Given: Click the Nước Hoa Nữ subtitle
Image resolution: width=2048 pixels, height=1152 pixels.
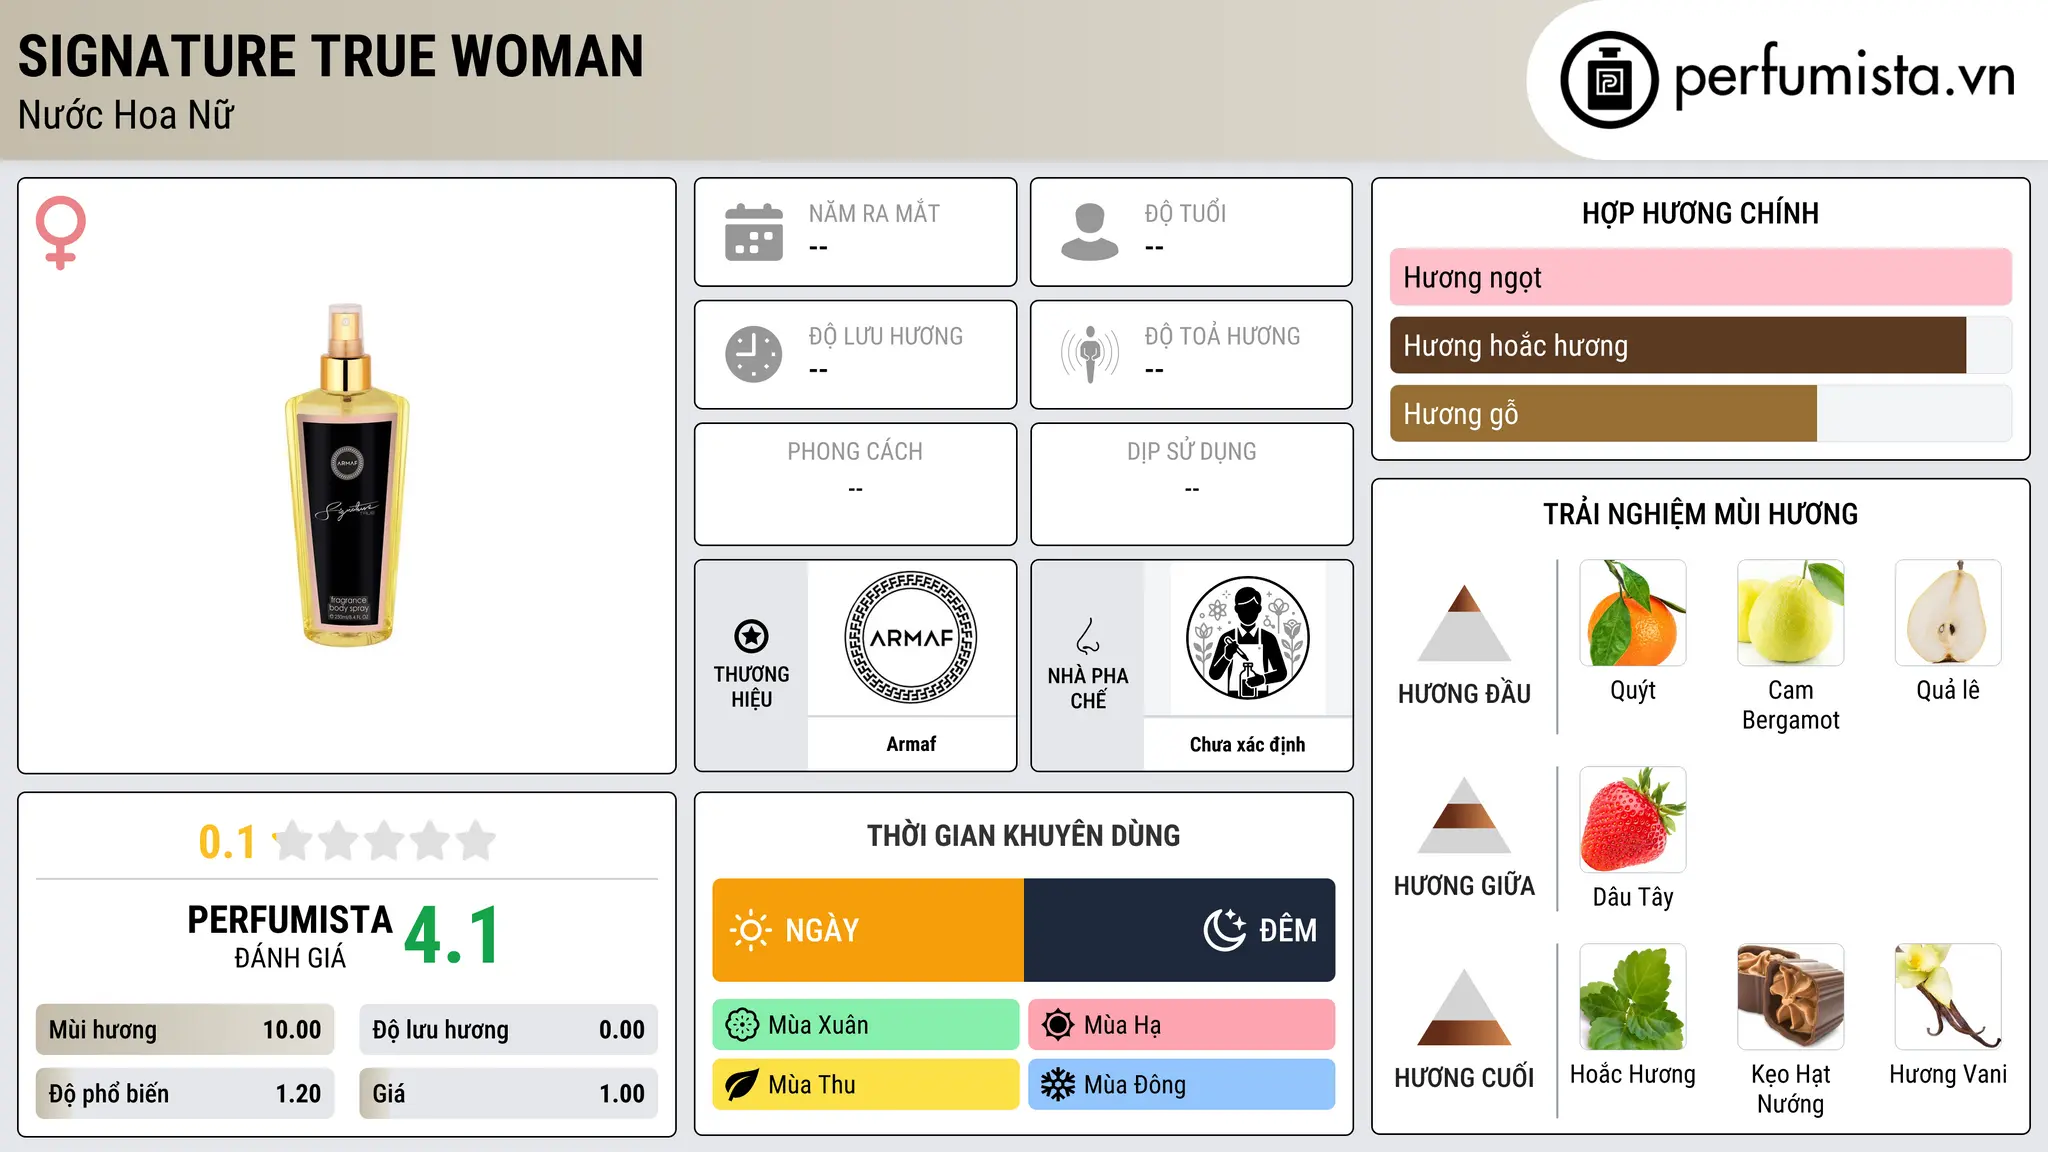Looking at the screenshot, I should click(x=126, y=115).
